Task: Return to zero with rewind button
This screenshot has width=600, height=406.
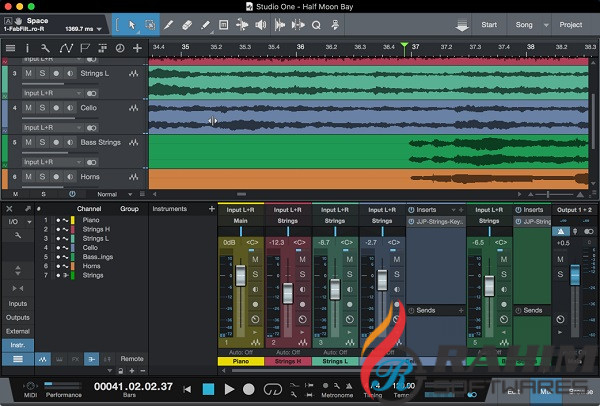Action: 187,390
